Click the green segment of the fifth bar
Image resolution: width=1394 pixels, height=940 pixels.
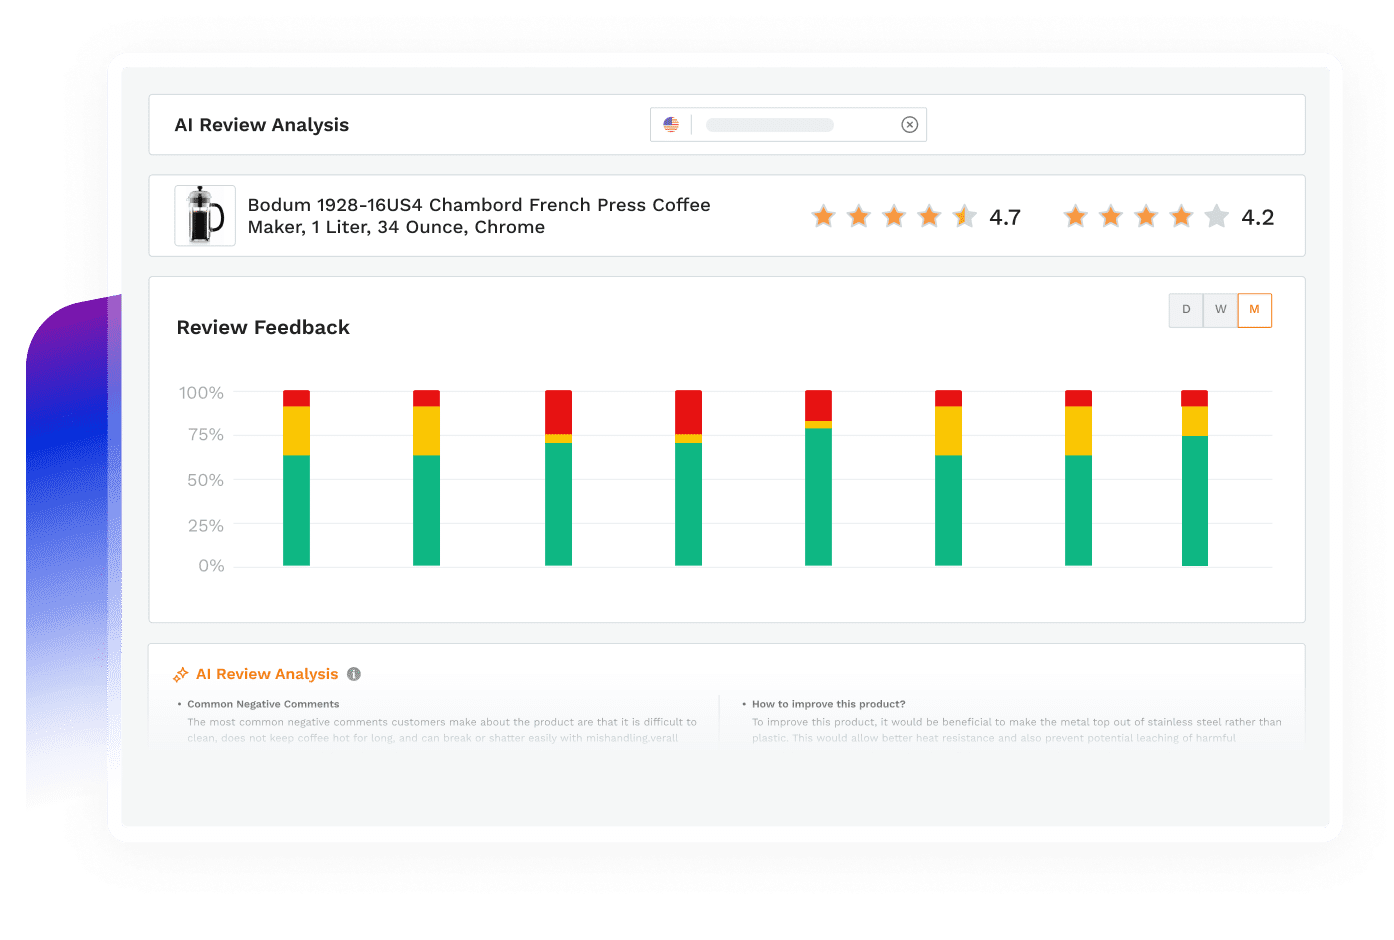[818, 497]
